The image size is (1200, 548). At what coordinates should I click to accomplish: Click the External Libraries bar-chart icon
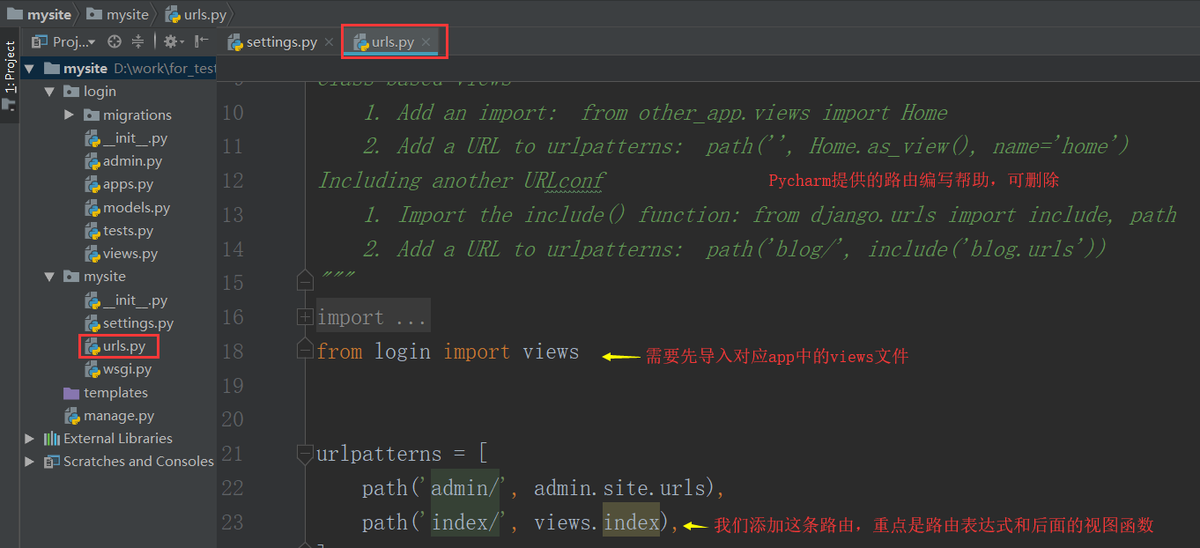coord(52,438)
